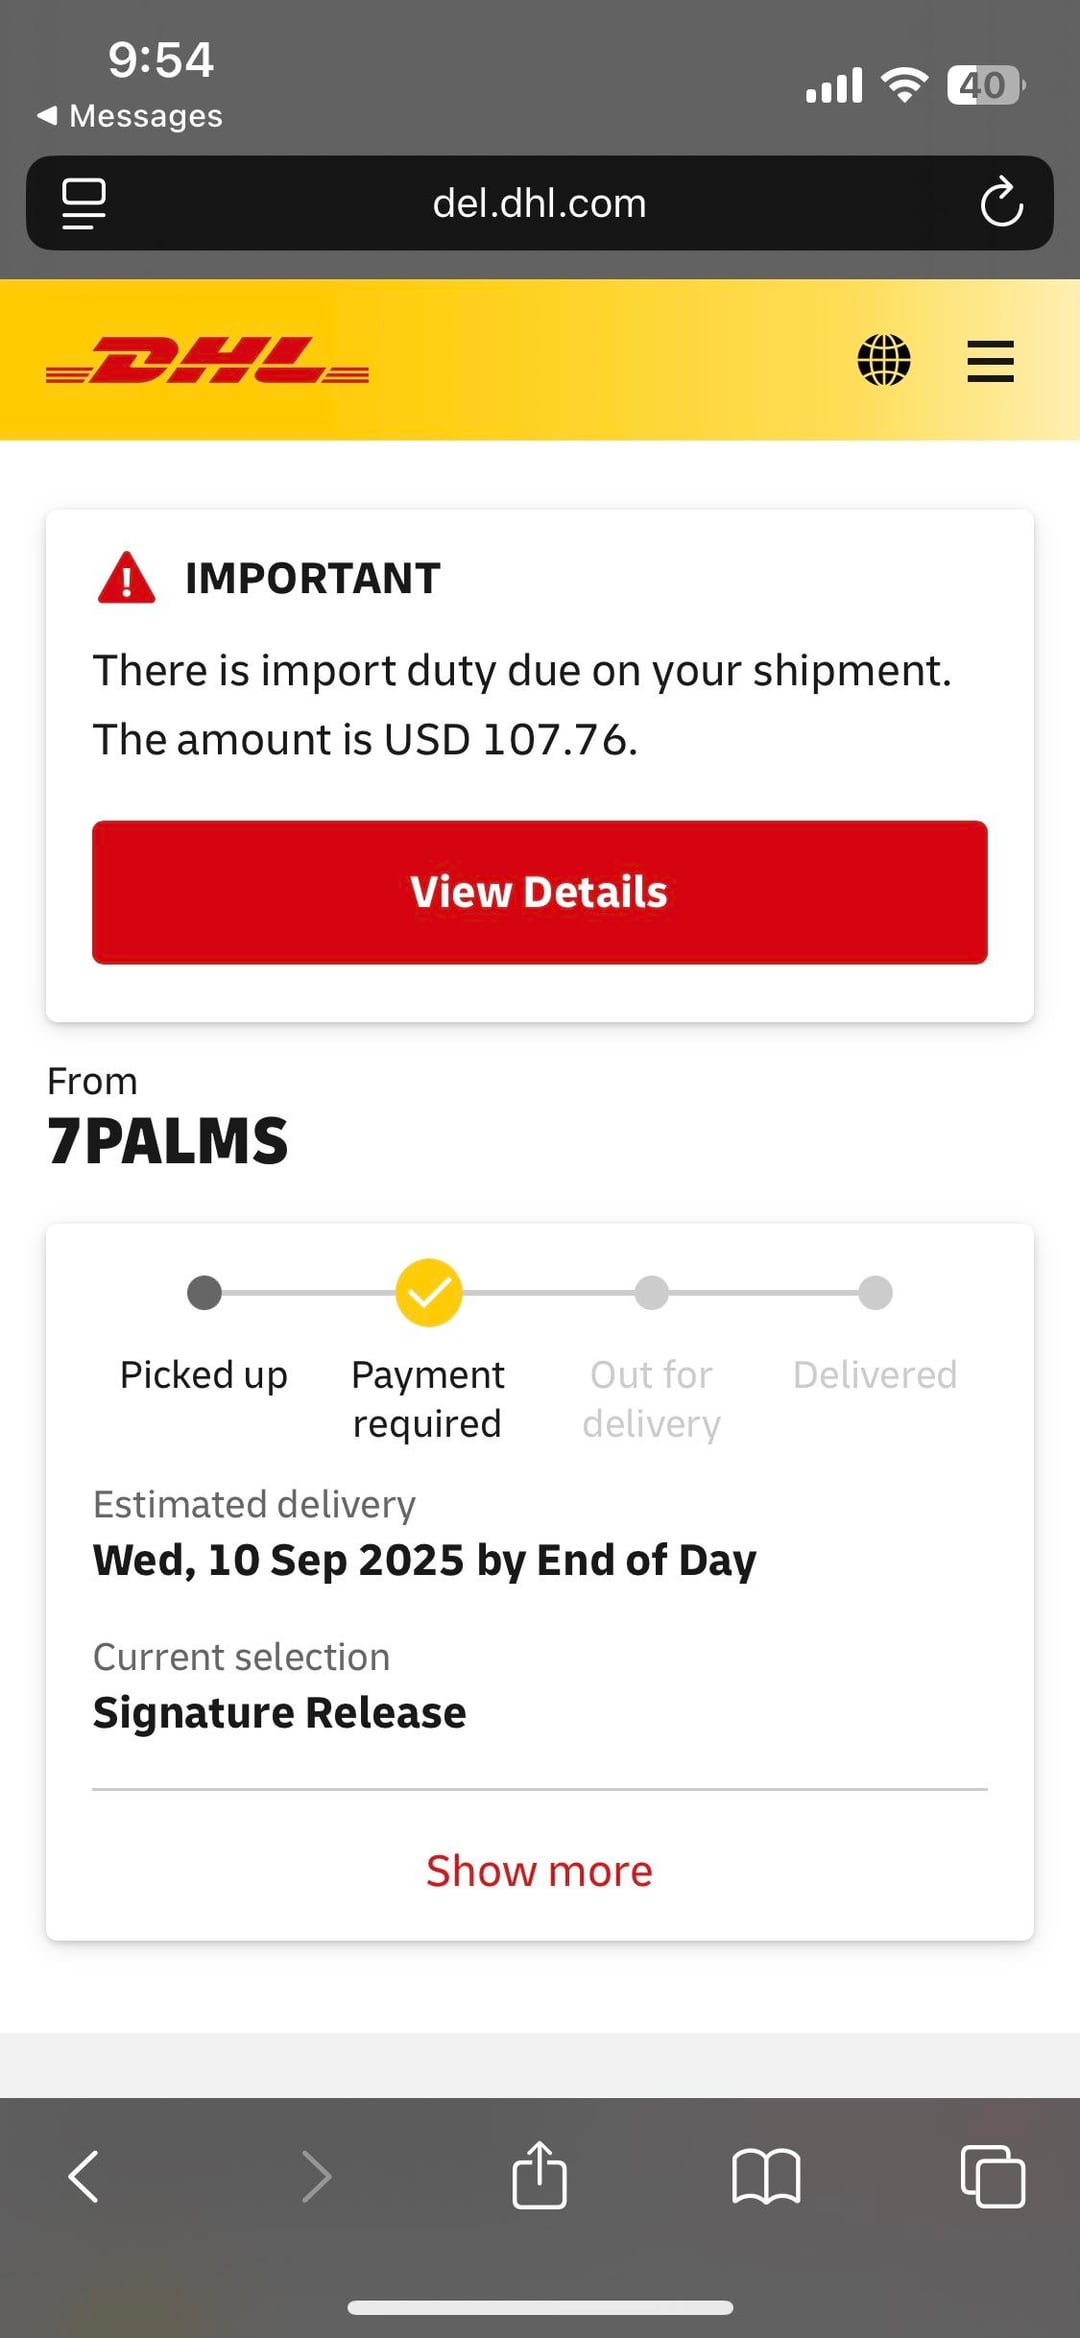Screen dimensions: 1080x2338
Task: Open Safari page settings reader icon
Action: click(84, 203)
